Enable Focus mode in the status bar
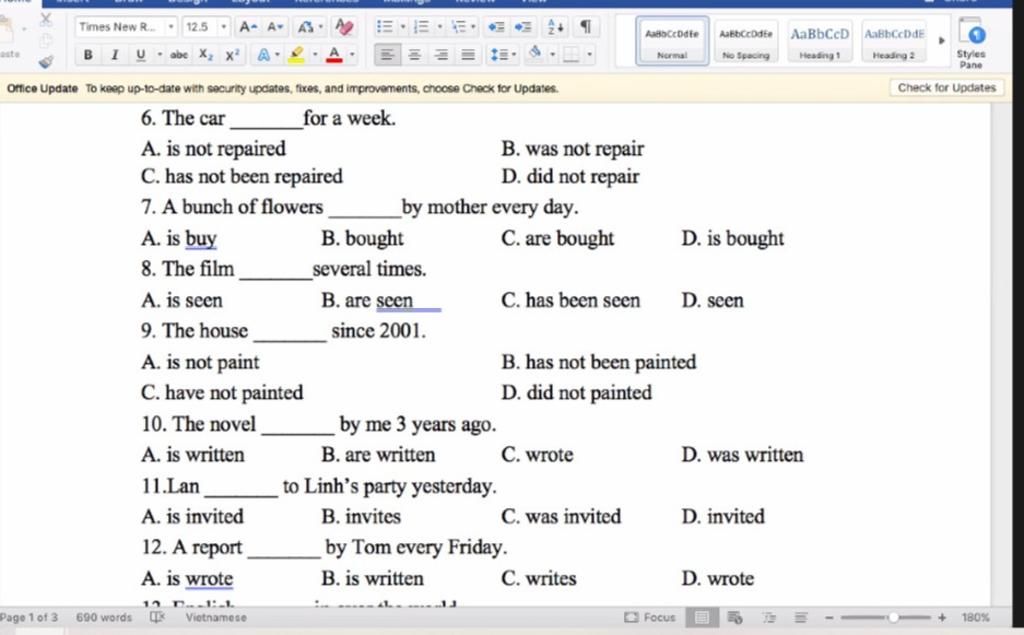Screen dimensions: 1024x635 (650, 617)
